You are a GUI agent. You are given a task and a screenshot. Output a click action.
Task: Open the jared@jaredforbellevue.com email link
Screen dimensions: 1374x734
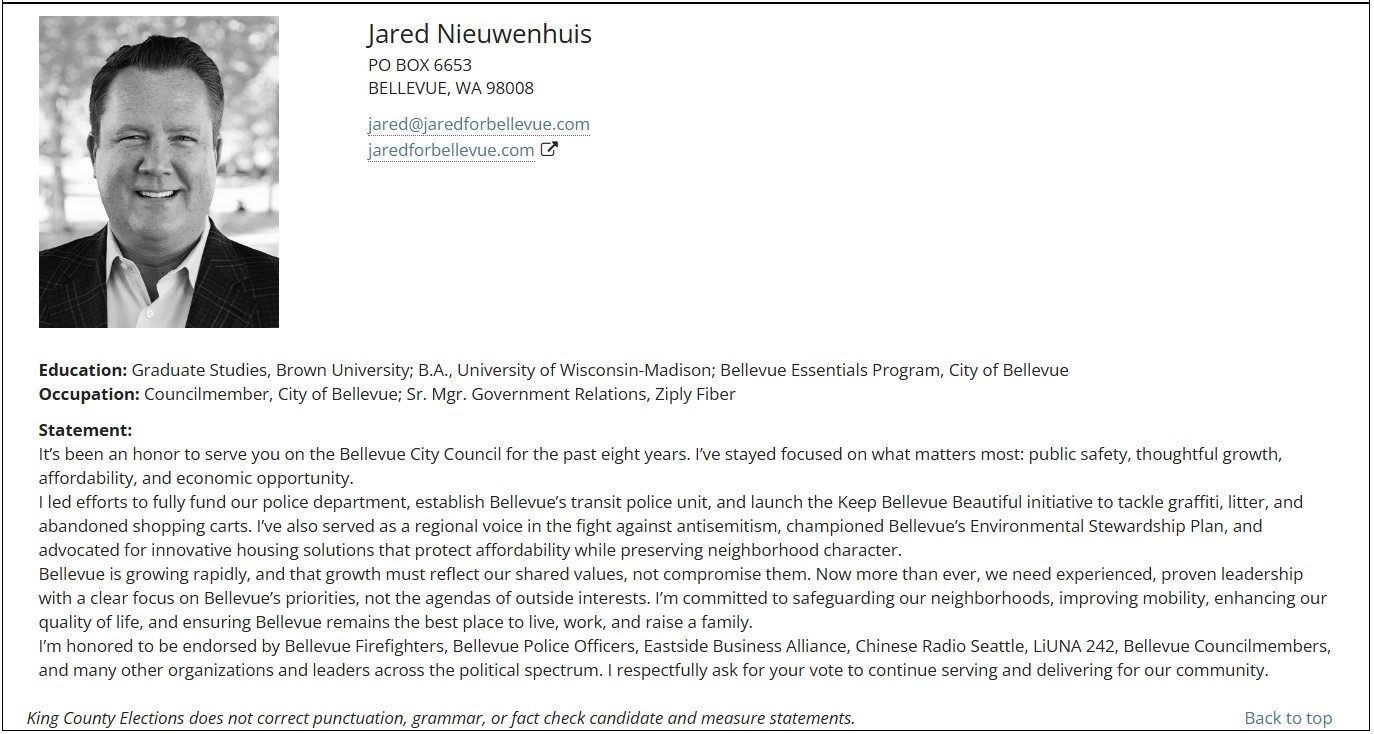(x=478, y=124)
